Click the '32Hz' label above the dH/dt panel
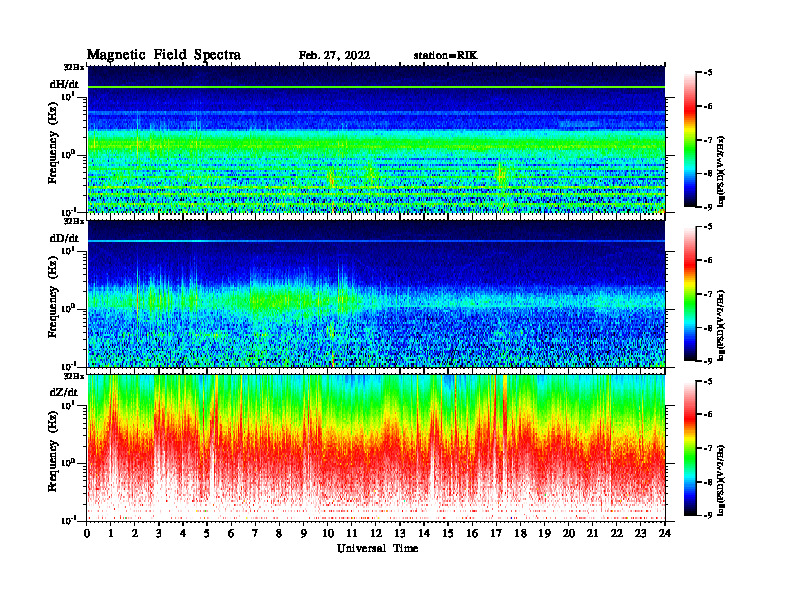Image resolution: width=792 pixels, height=612 pixels. 74,67
